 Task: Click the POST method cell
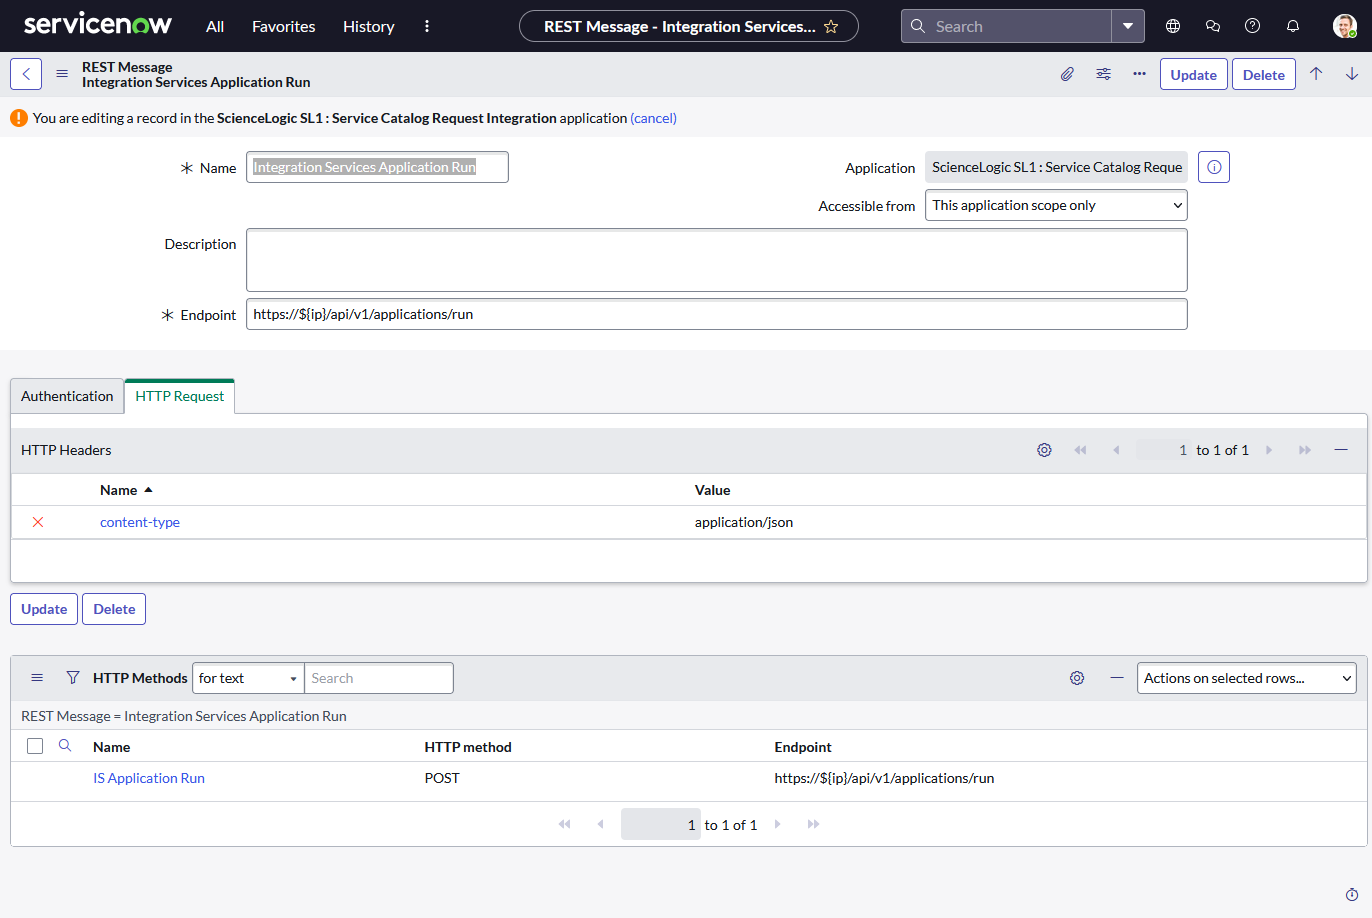coord(442,778)
